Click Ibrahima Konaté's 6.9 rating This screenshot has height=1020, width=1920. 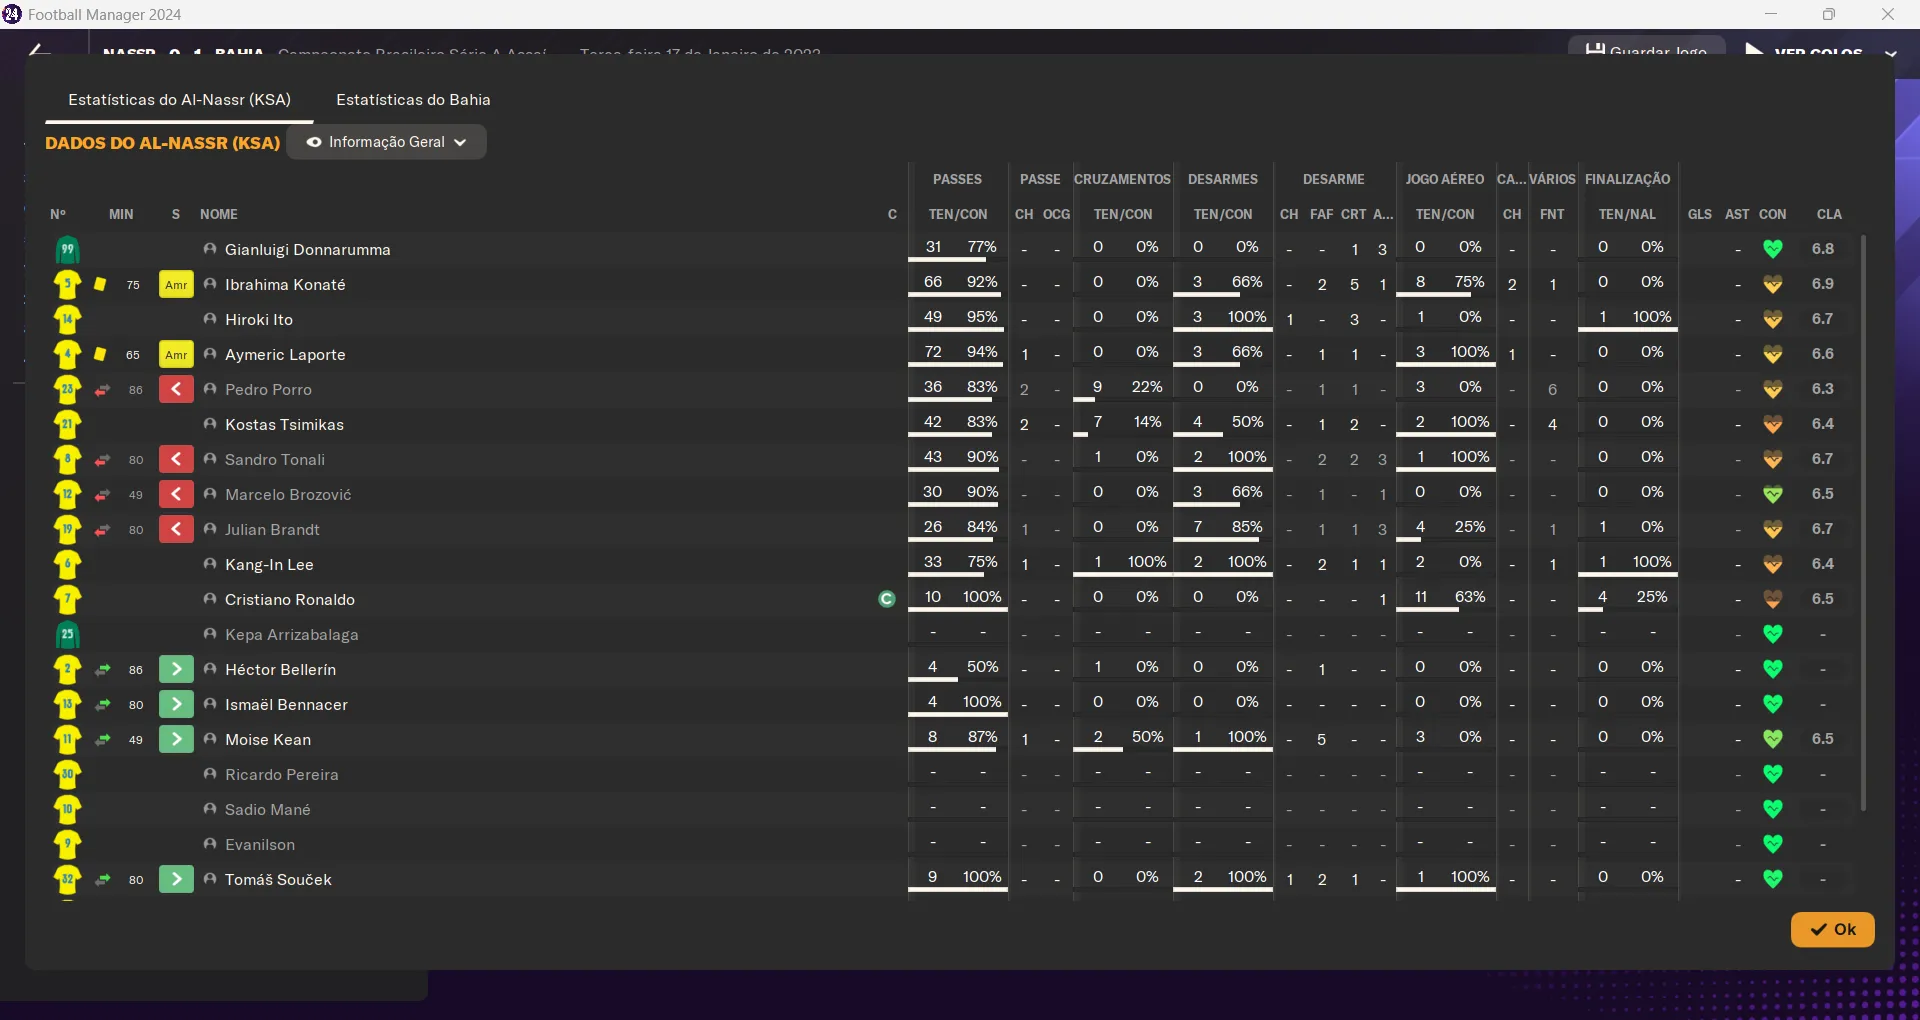pyautogui.click(x=1823, y=284)
